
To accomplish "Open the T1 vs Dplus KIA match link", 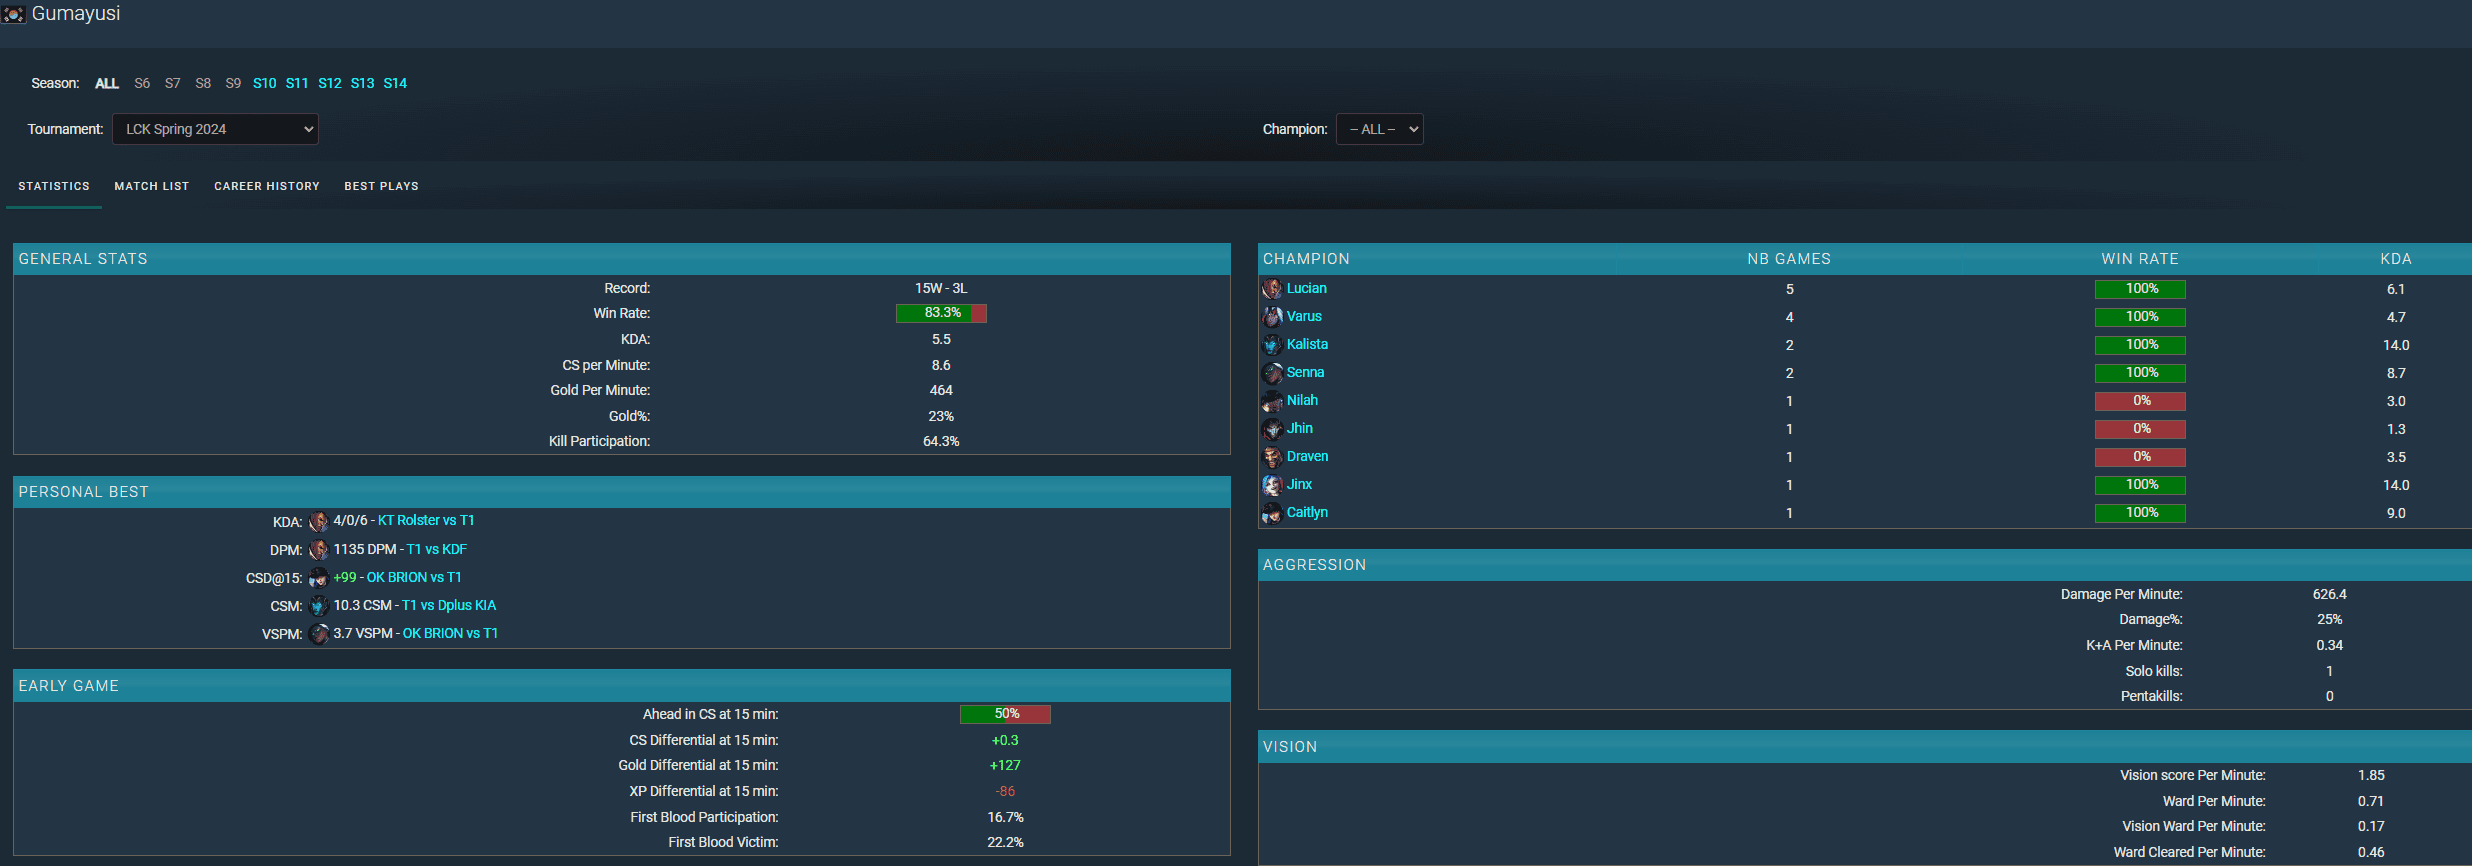I will [x=449, y=605].
